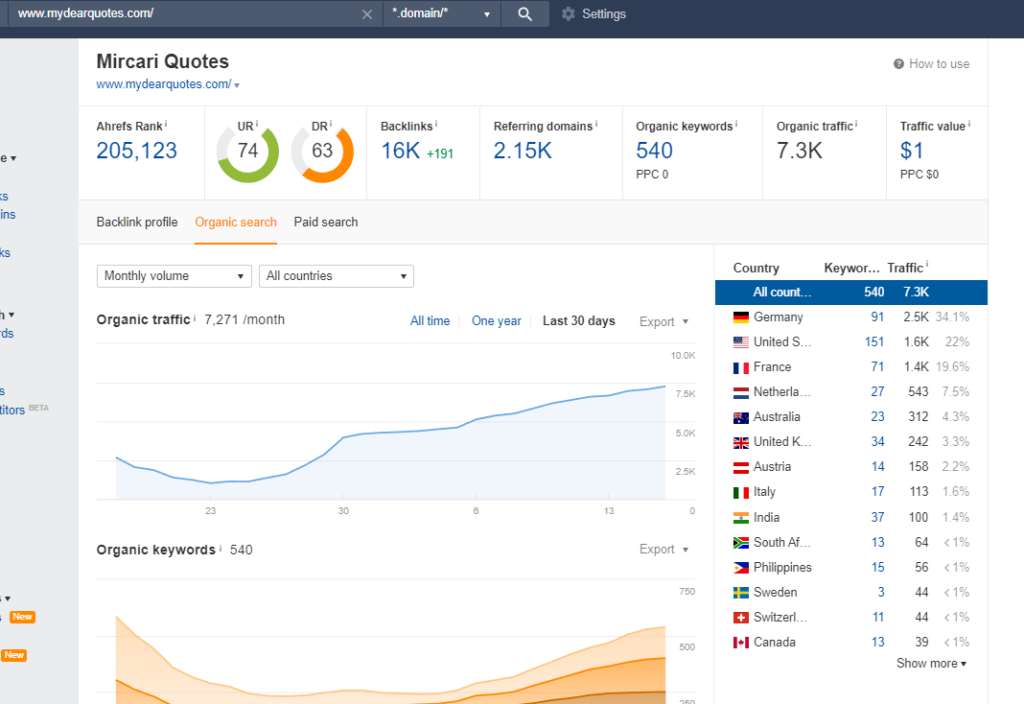Click the Italy flag icon

pos(741,492)
